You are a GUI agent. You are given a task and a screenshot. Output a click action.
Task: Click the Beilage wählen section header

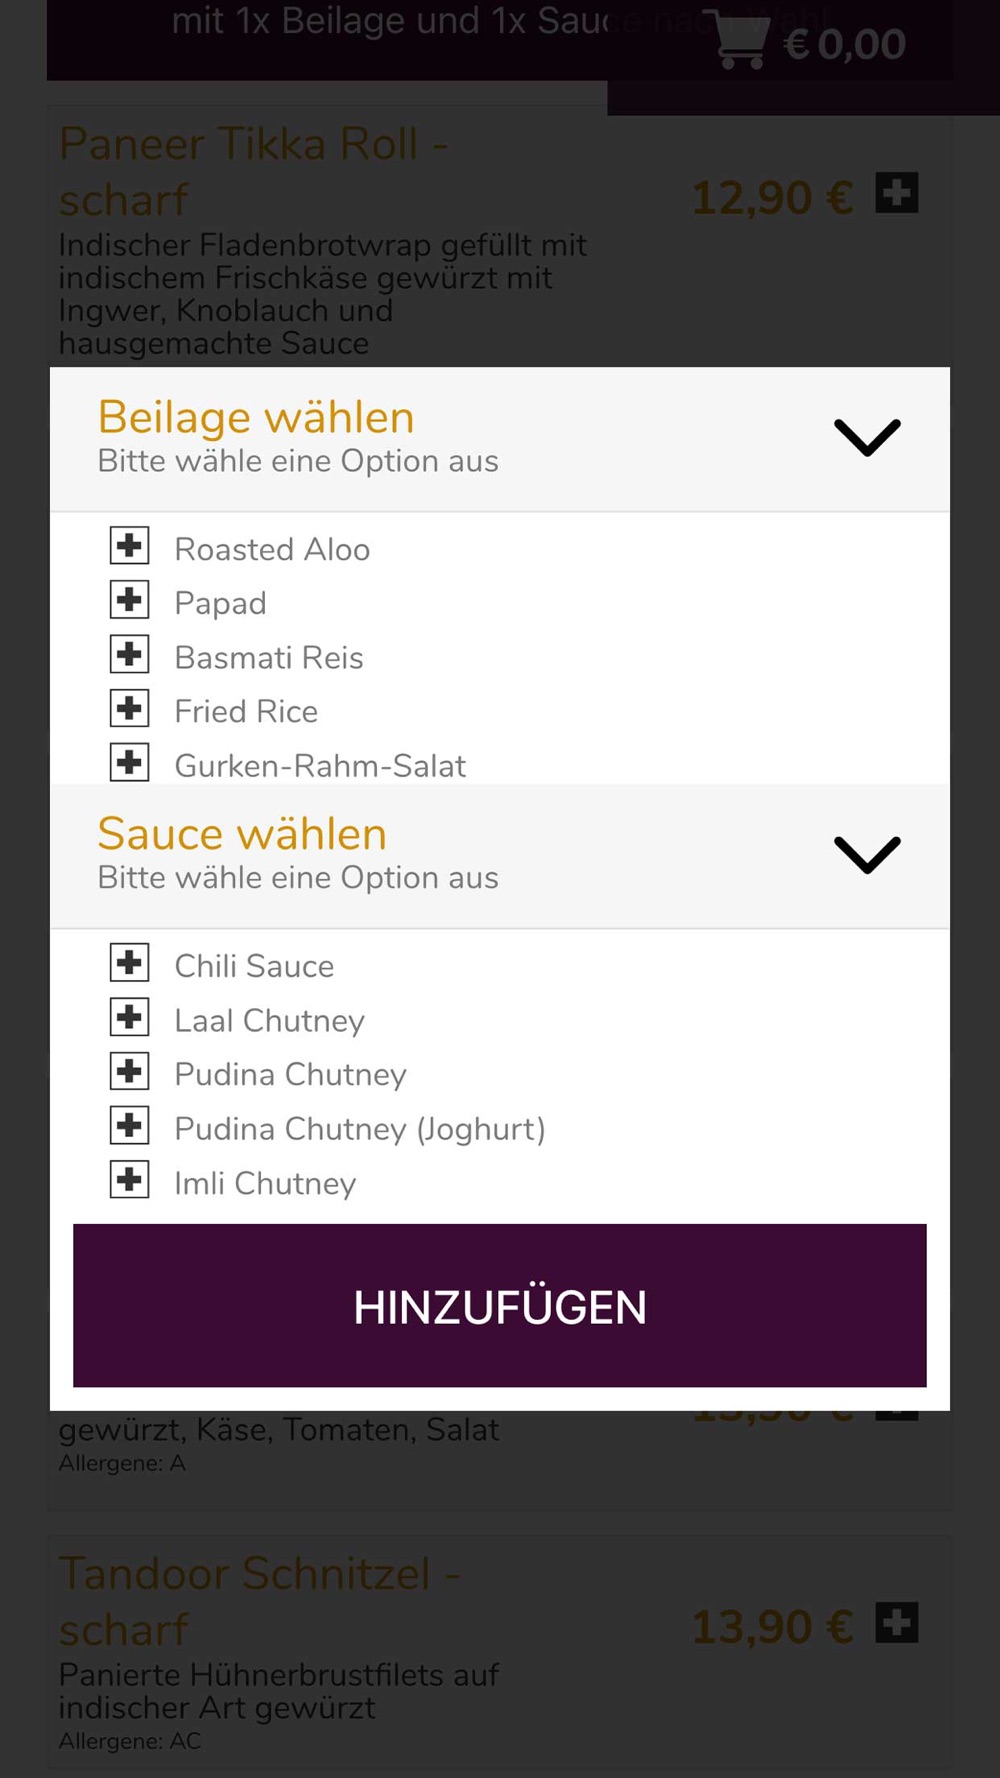coord(256,418)
